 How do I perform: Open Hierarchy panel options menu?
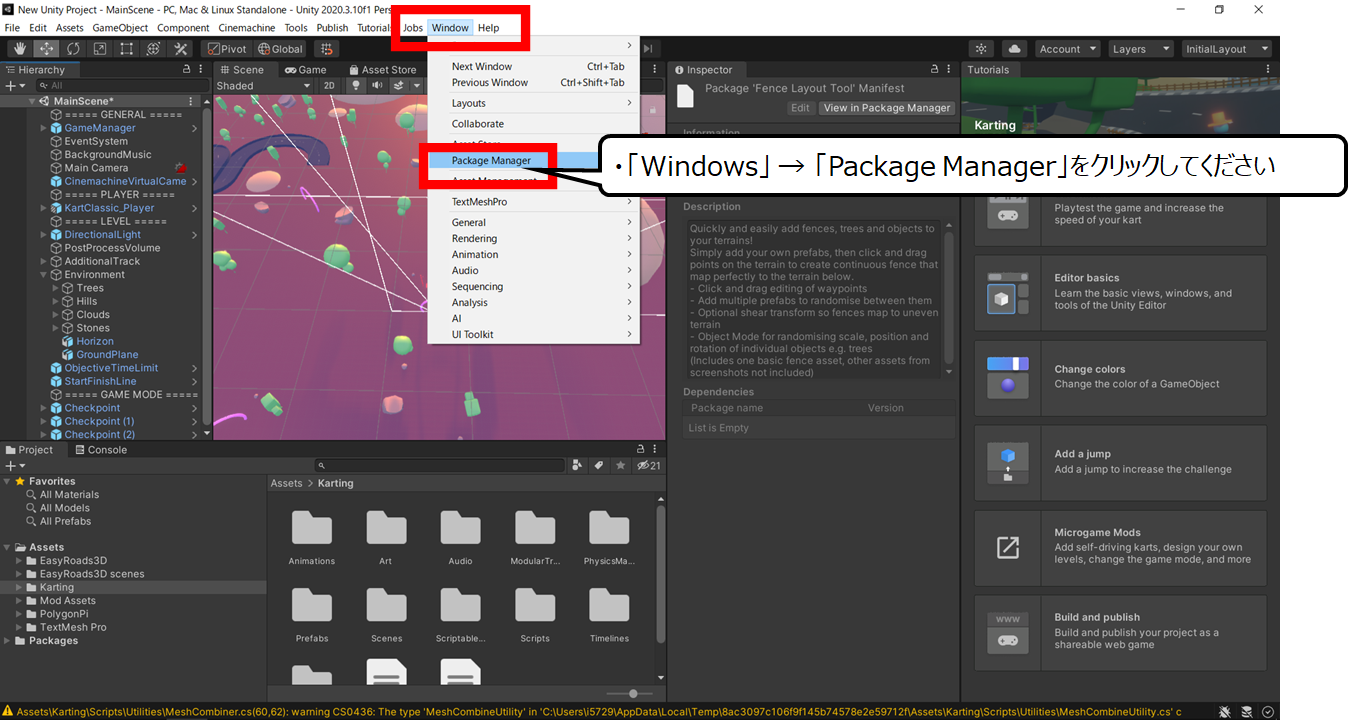[202, 70]
